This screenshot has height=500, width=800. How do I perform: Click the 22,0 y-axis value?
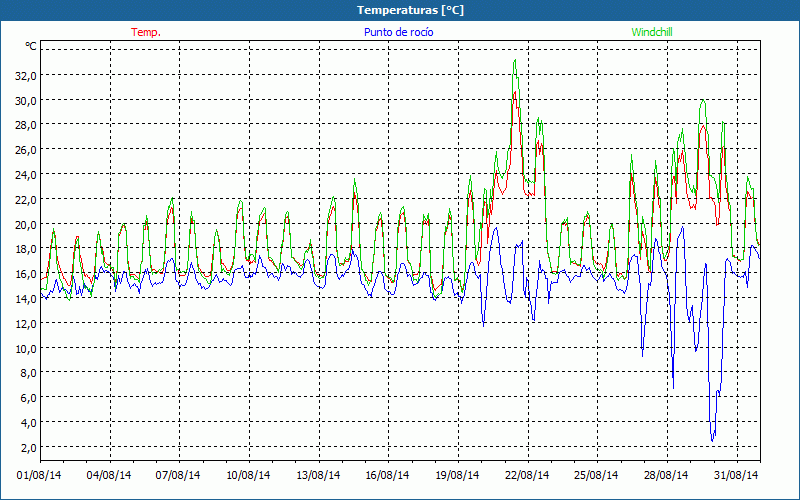point(26,199)
